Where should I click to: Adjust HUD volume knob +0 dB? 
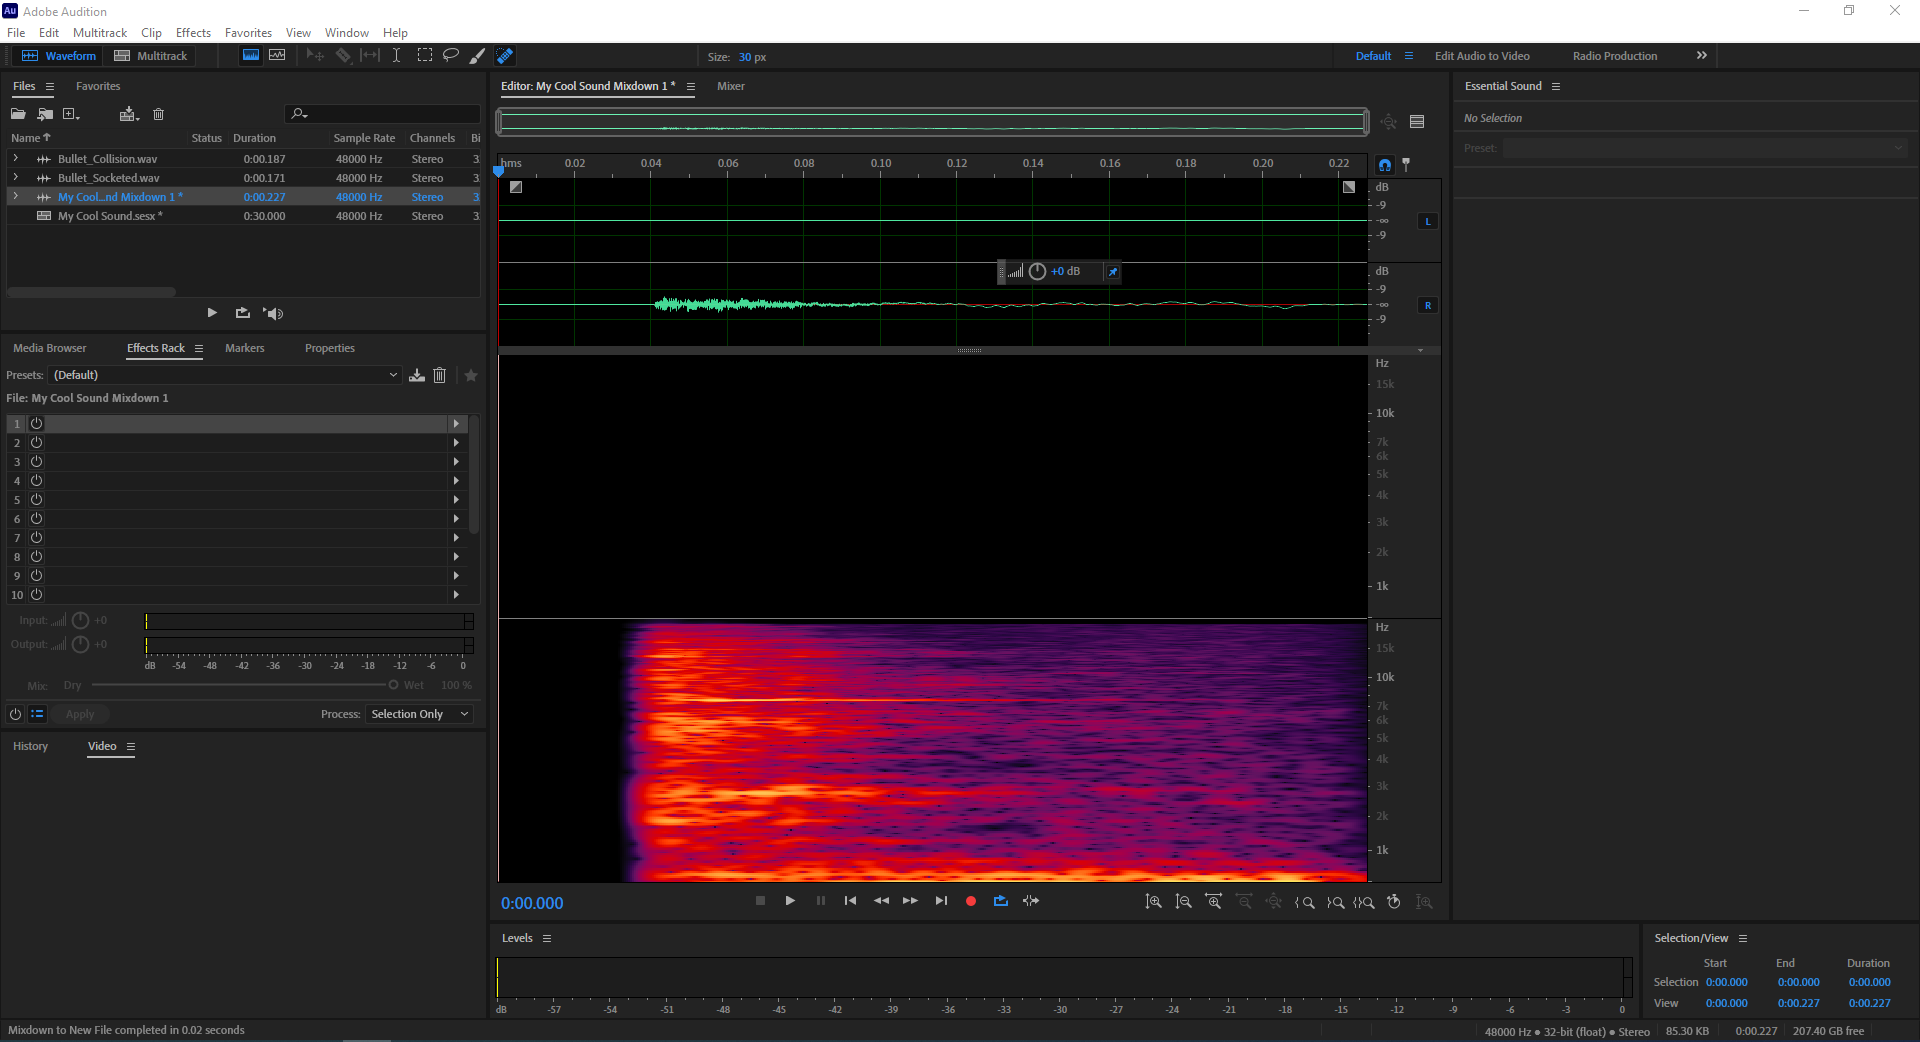[1037, 272]
